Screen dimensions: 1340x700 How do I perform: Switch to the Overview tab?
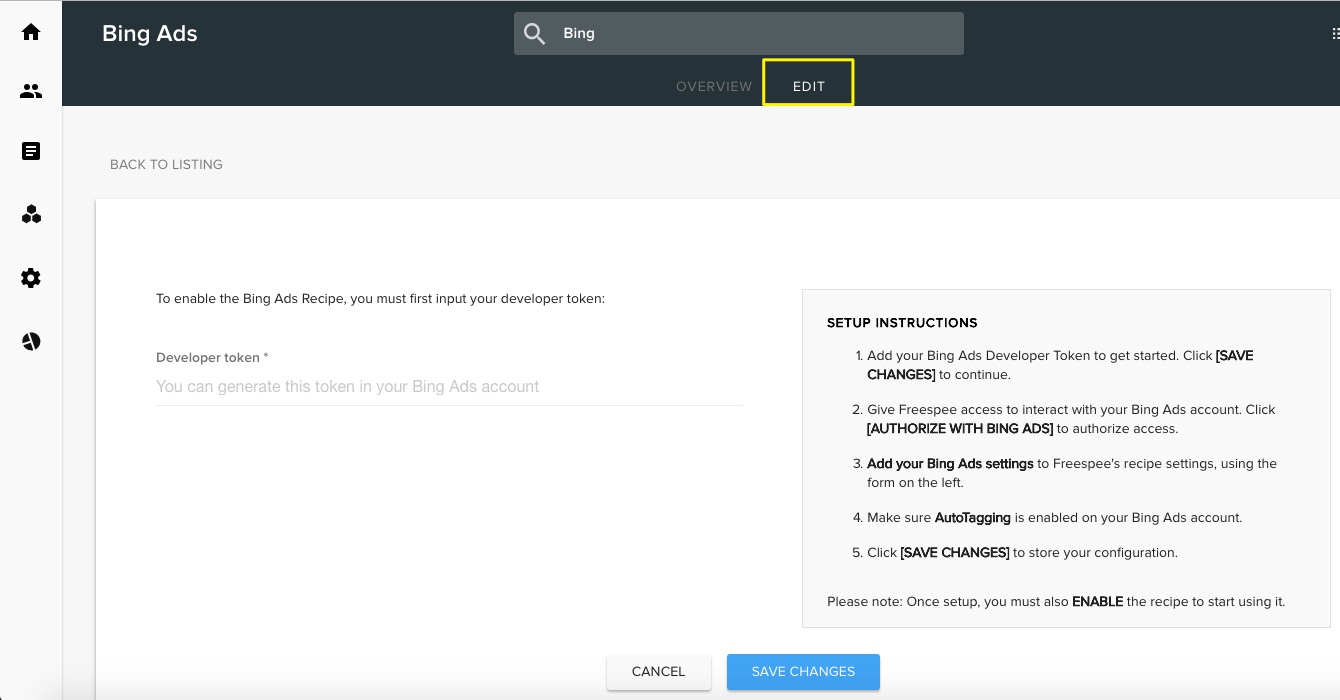714,86
